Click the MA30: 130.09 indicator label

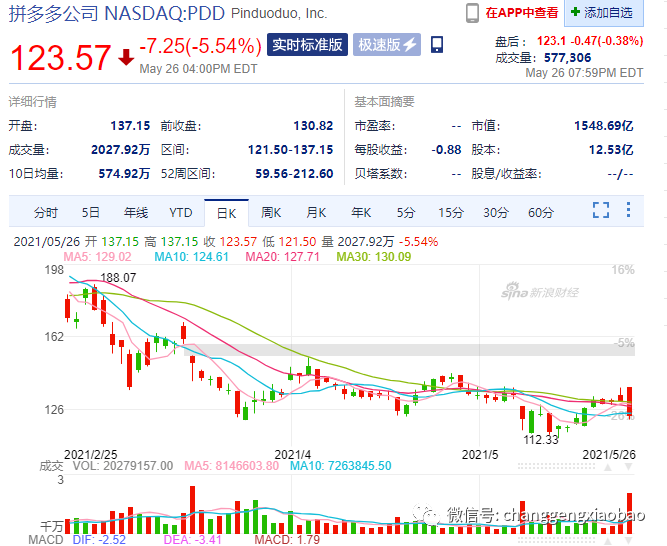coord(374,257)
